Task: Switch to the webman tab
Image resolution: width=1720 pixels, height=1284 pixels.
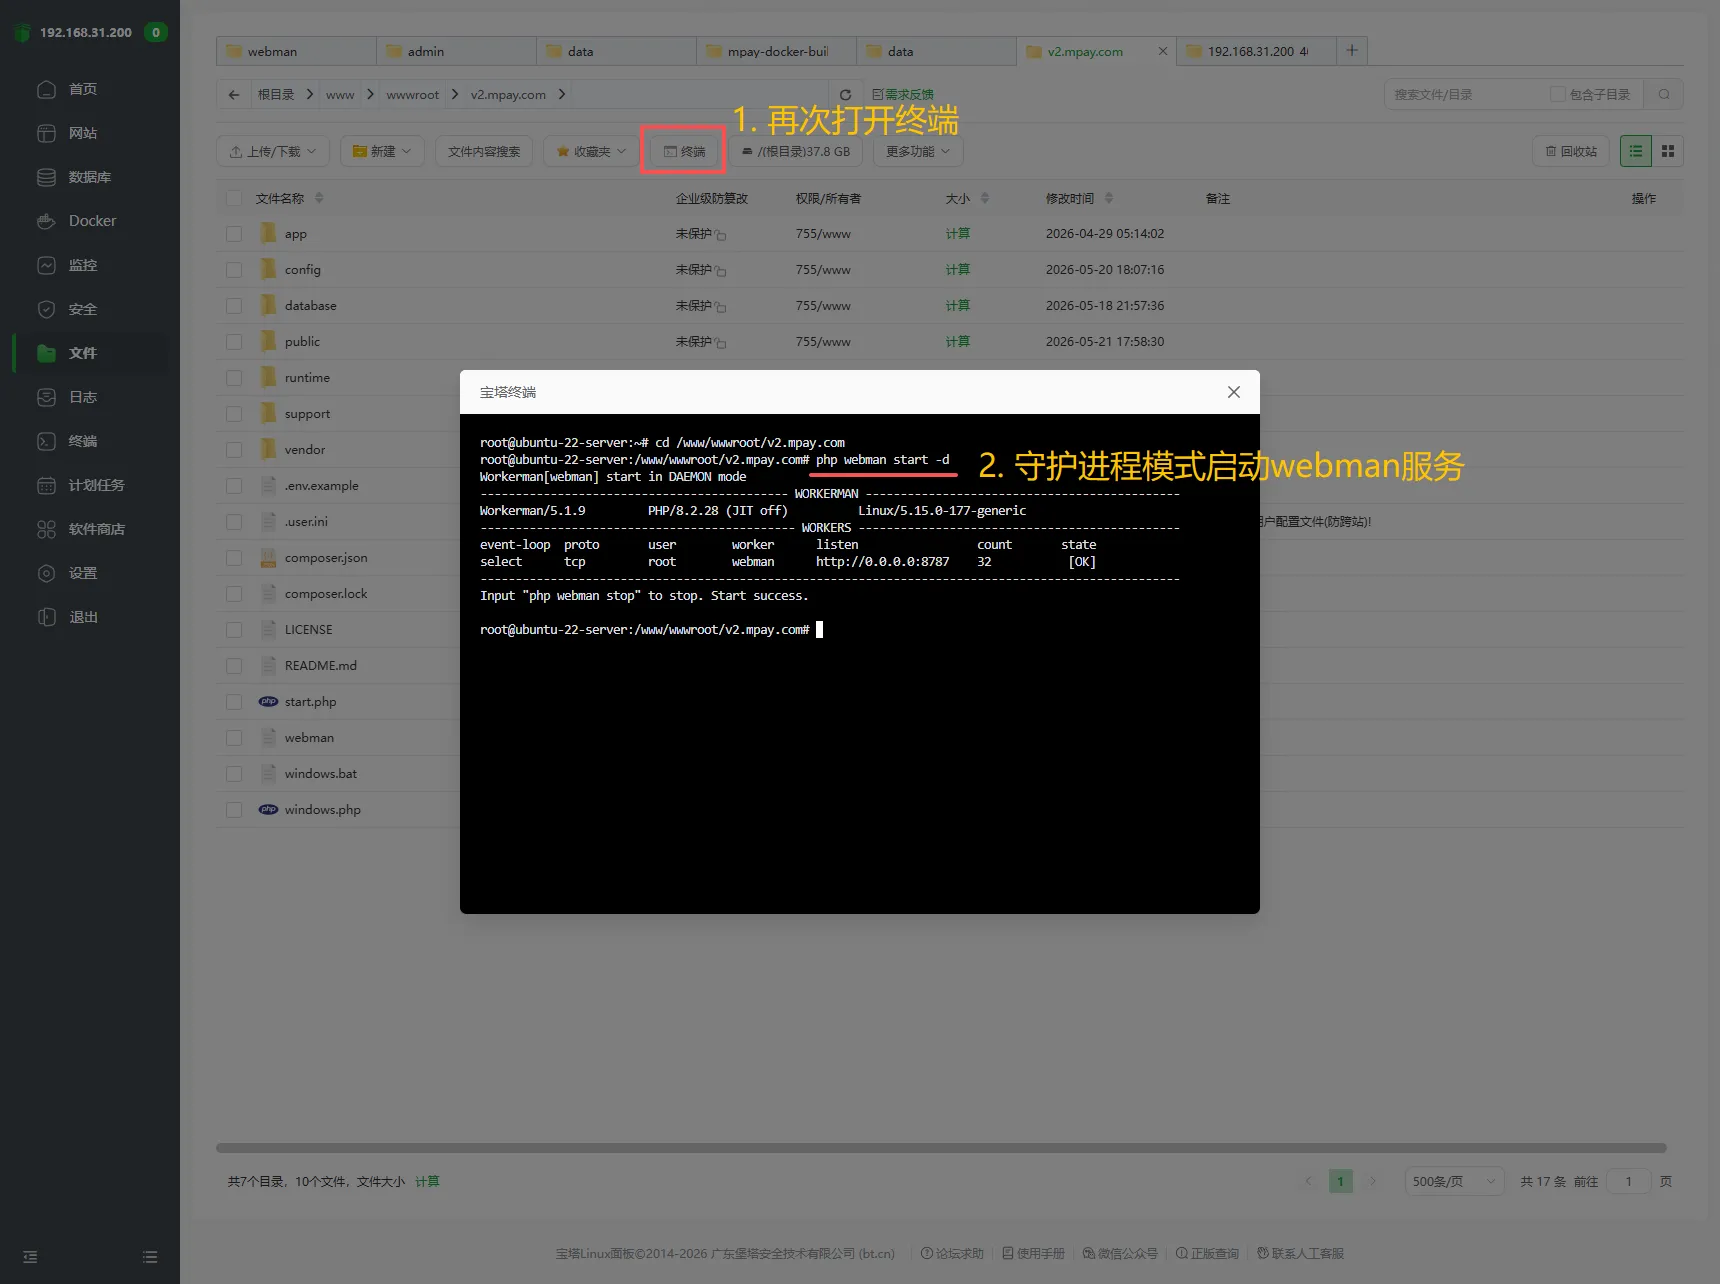Action: pyautogui.click(x=296, y=51)
